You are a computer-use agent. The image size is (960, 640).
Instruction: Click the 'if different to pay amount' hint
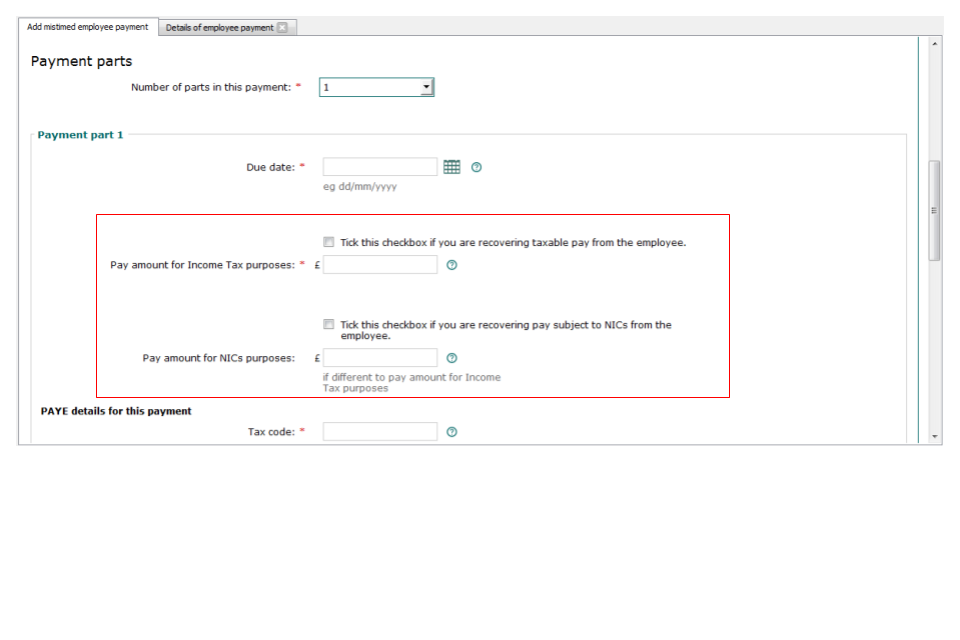pyautogui.click(x=411, y=383)
